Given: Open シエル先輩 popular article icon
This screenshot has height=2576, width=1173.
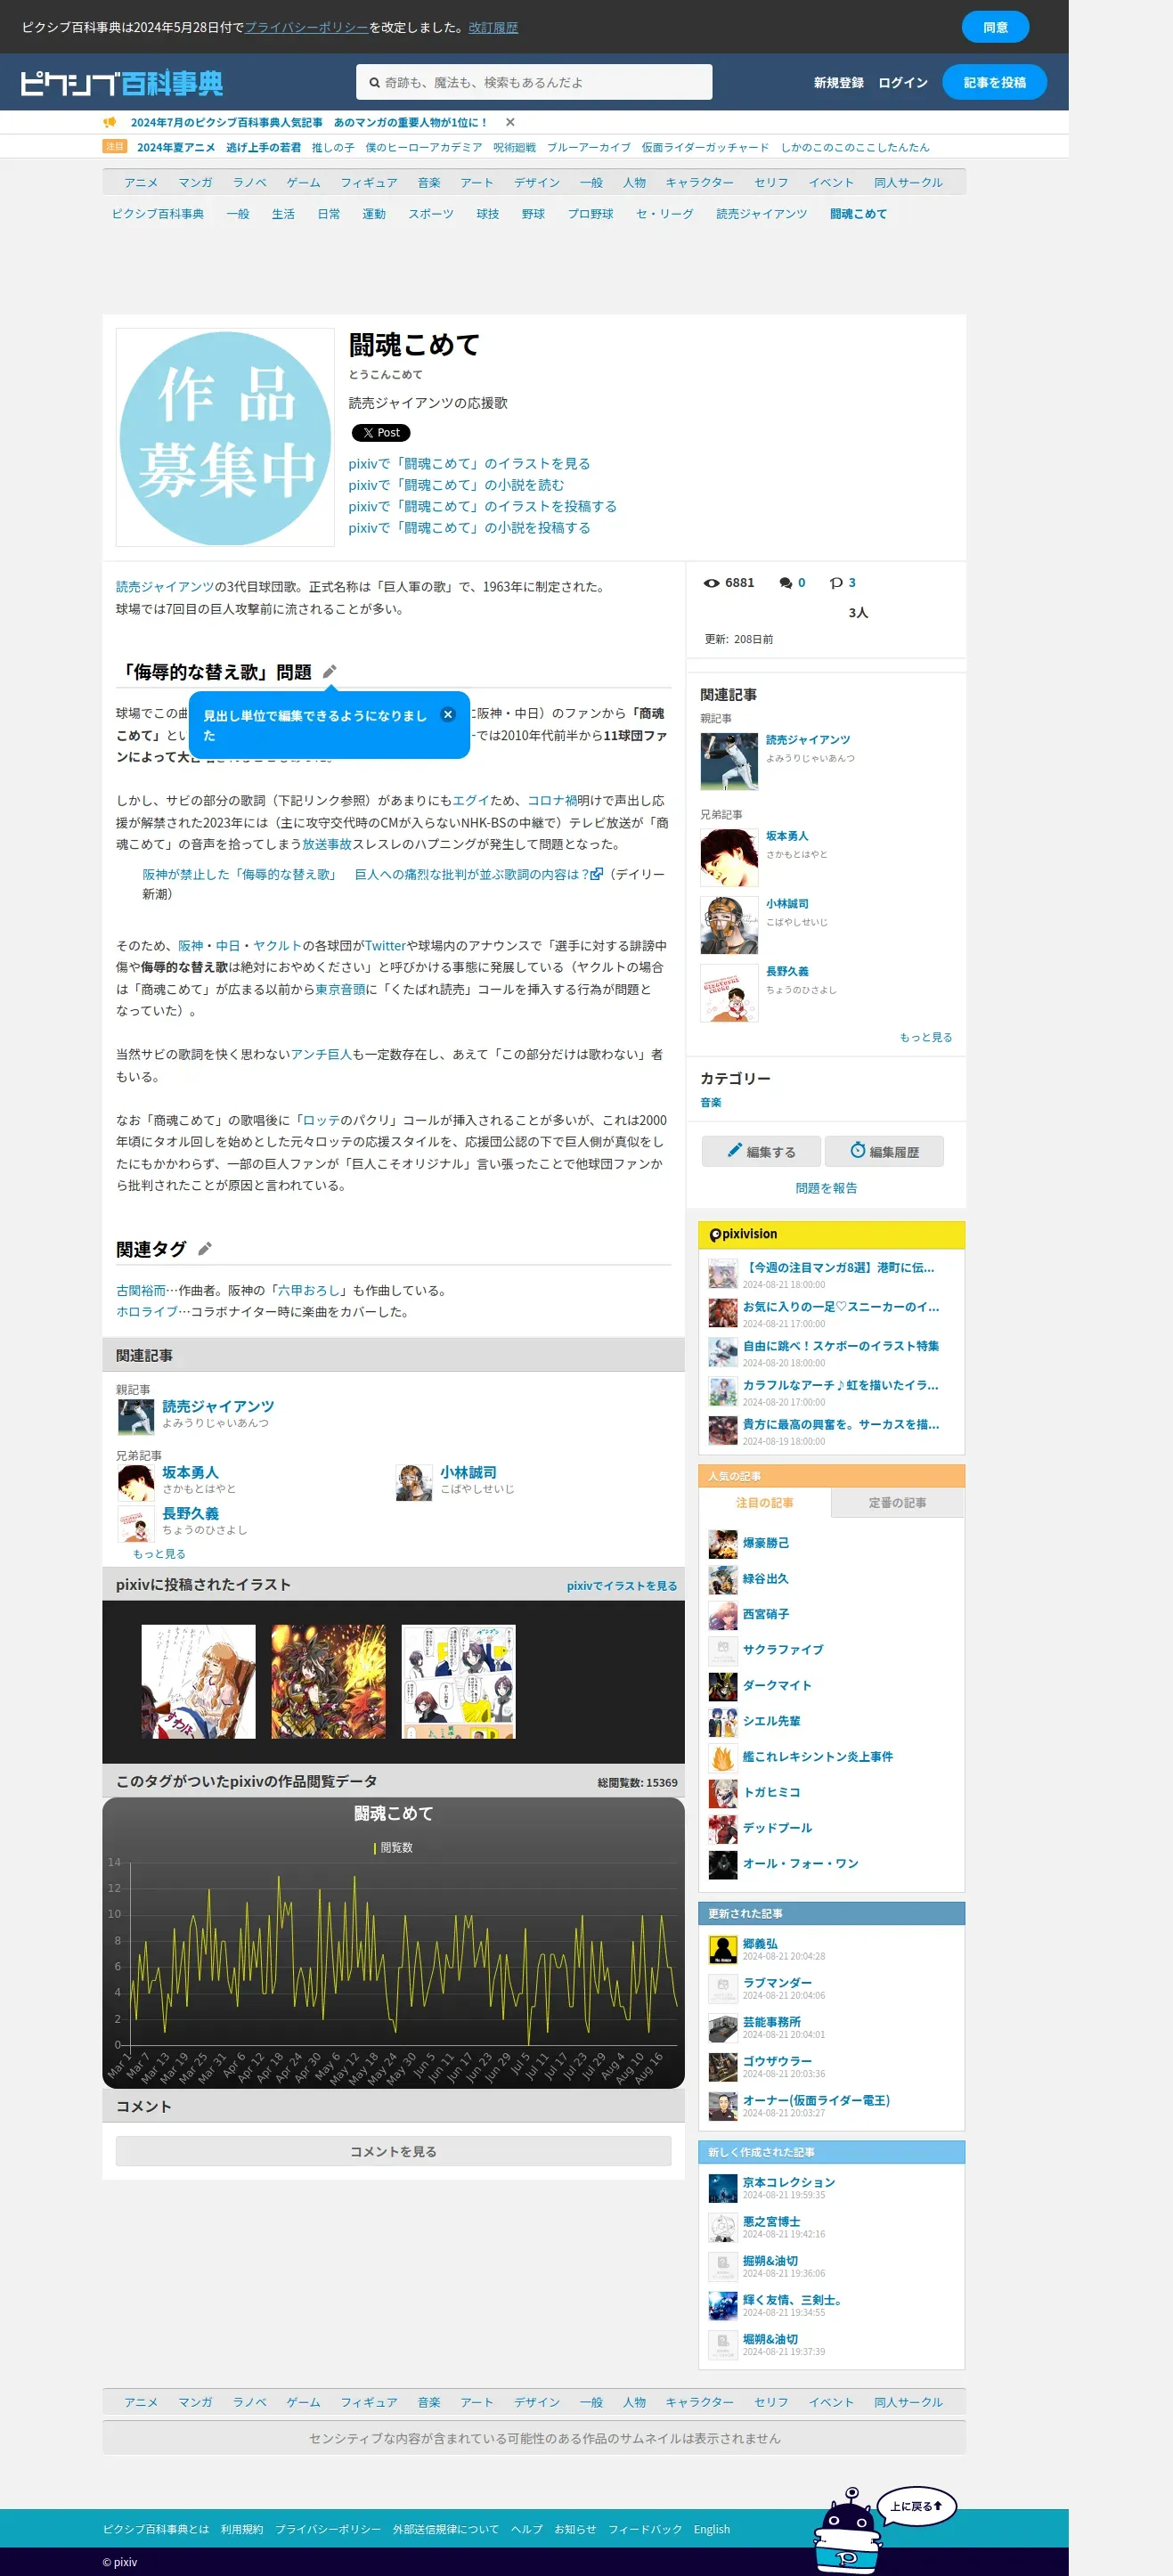Looking at the screenshot, I should coord(722,1721).
